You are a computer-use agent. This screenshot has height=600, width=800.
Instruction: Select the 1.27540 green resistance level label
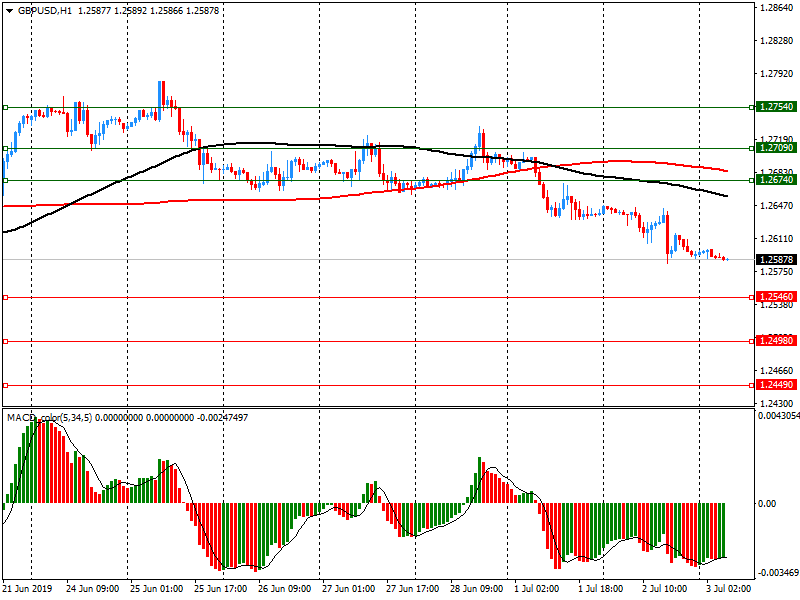click(x=777, y=107)
